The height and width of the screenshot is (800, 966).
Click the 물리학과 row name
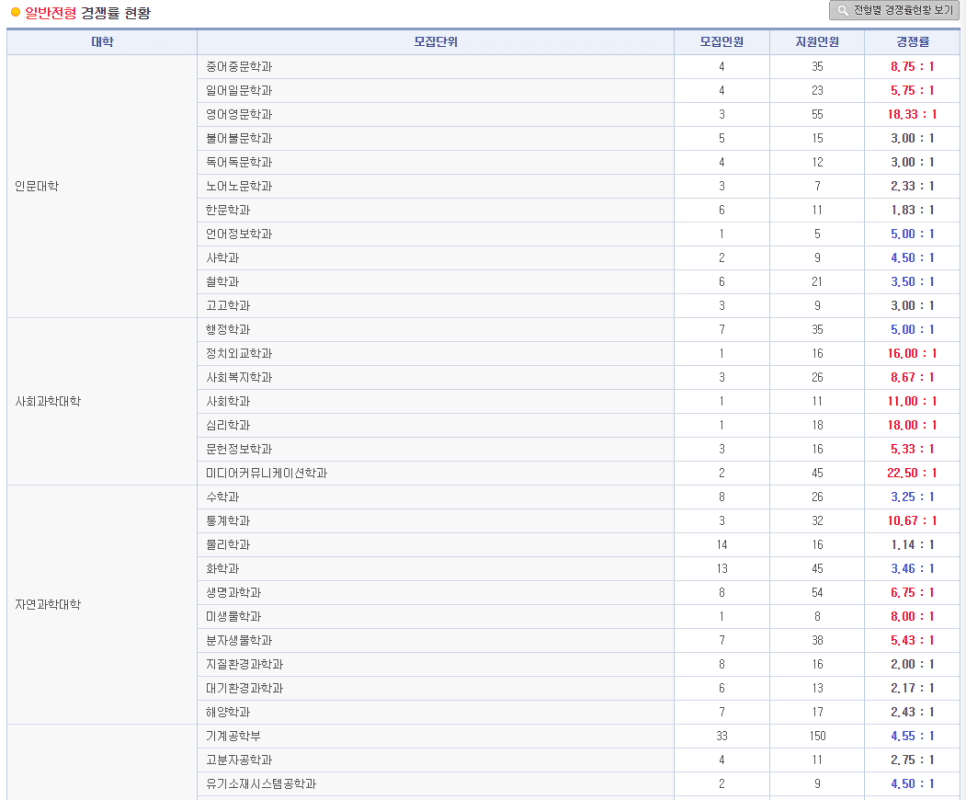[x=228, y=545]
